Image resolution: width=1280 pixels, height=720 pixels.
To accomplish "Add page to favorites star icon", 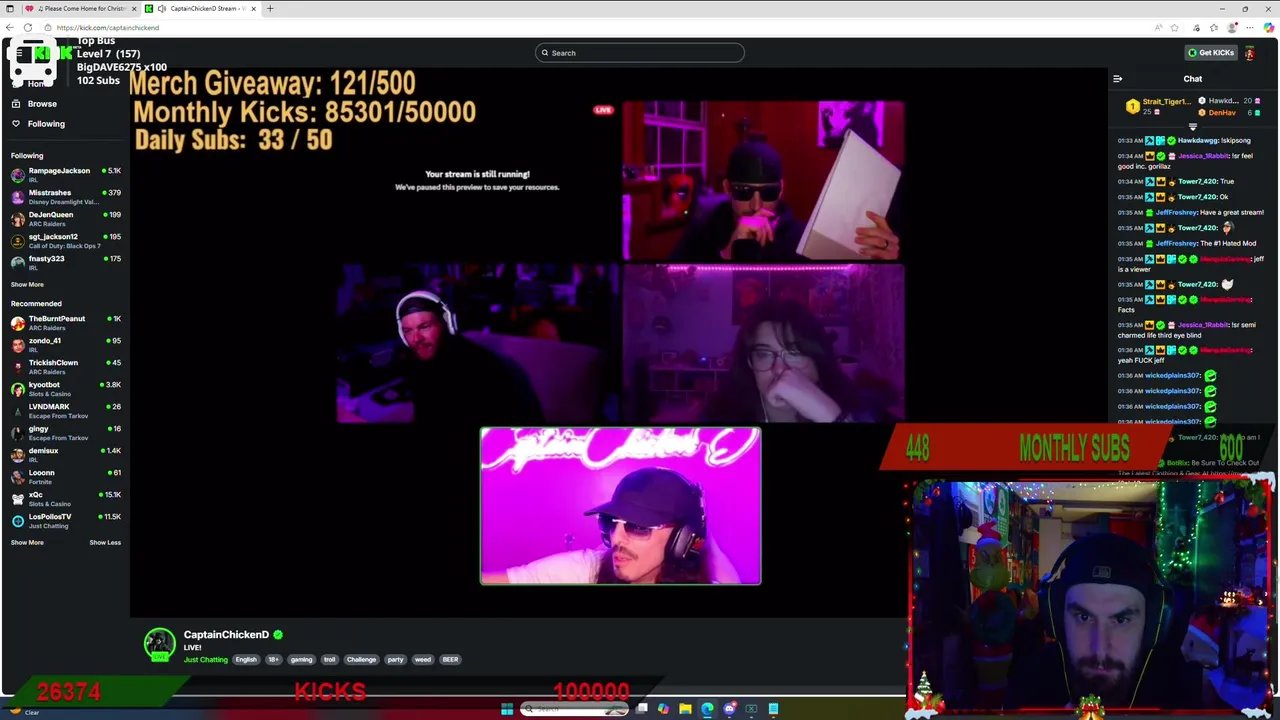I will click(x=1175, y=28).
